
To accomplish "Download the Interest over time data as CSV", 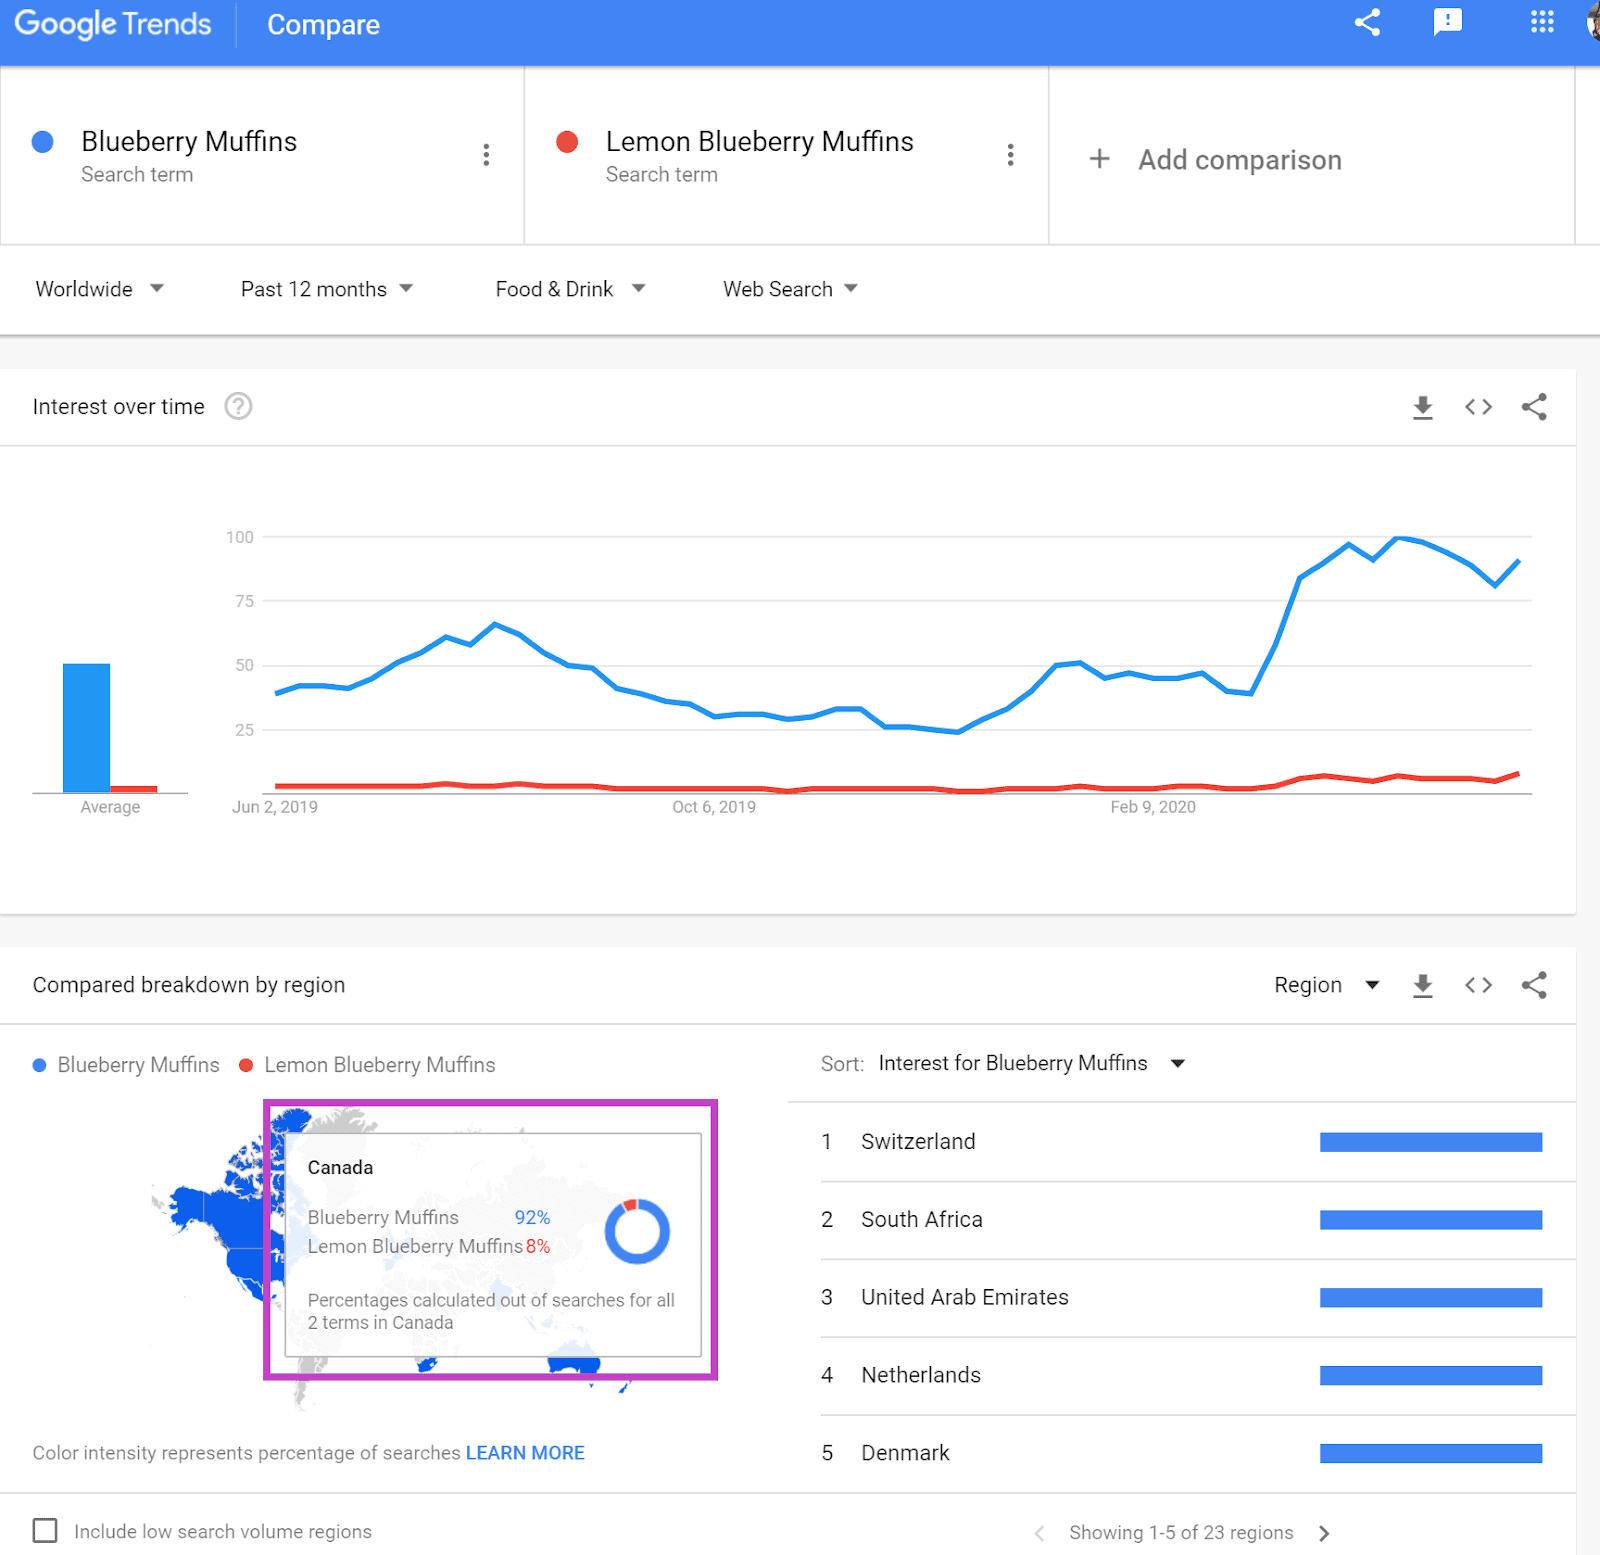I will pos(1423,406).
